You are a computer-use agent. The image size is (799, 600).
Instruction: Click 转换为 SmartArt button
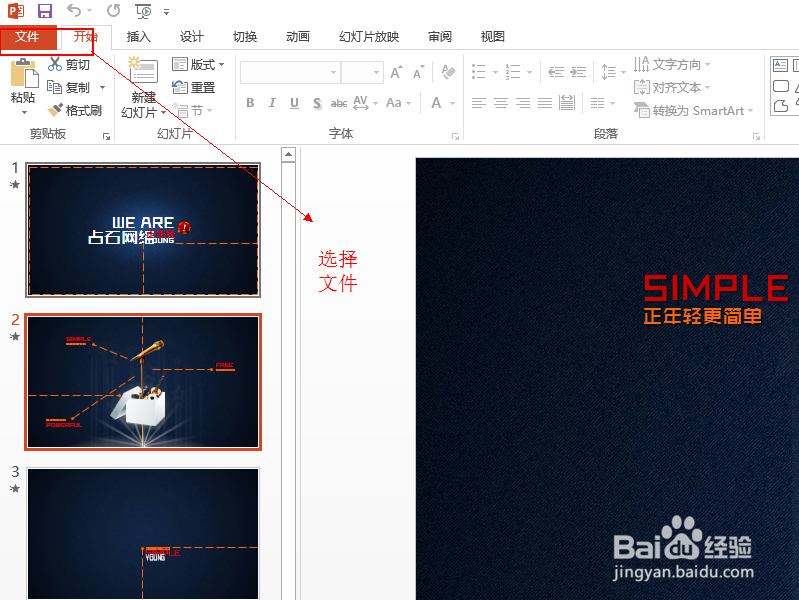click(693, 111)
